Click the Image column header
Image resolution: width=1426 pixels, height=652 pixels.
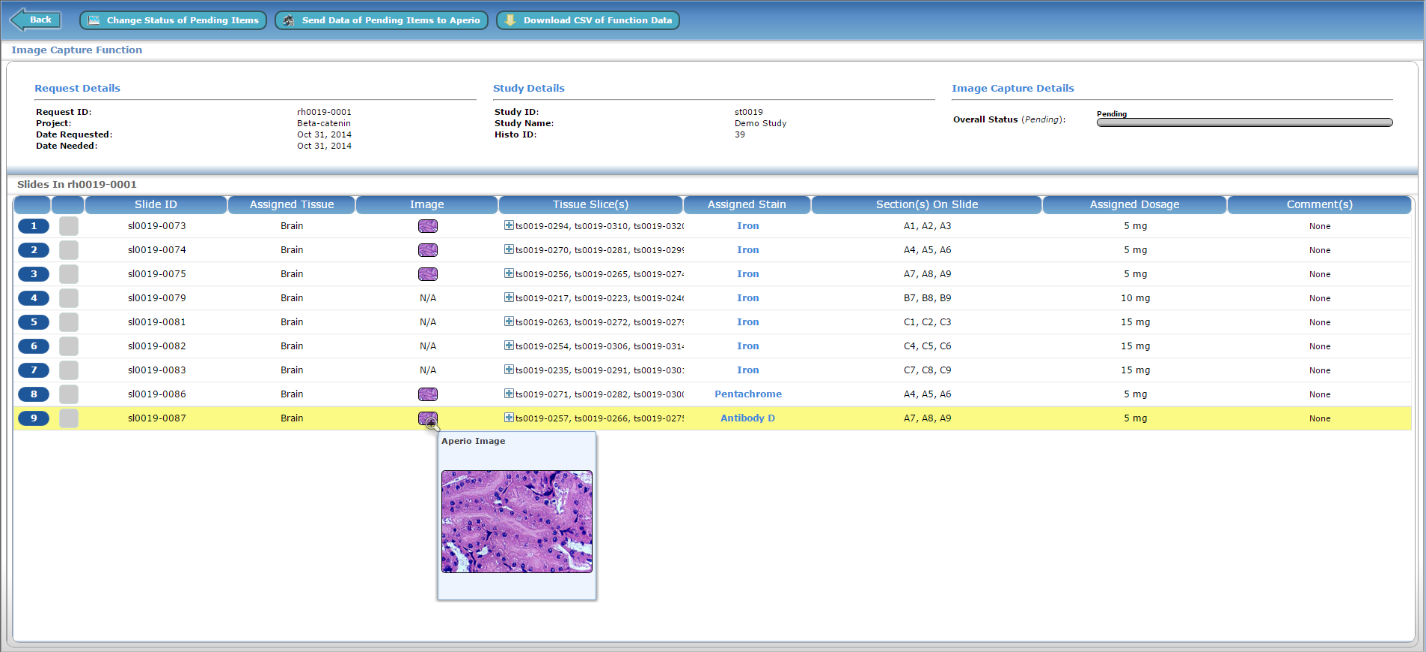[x=427, y=205]
